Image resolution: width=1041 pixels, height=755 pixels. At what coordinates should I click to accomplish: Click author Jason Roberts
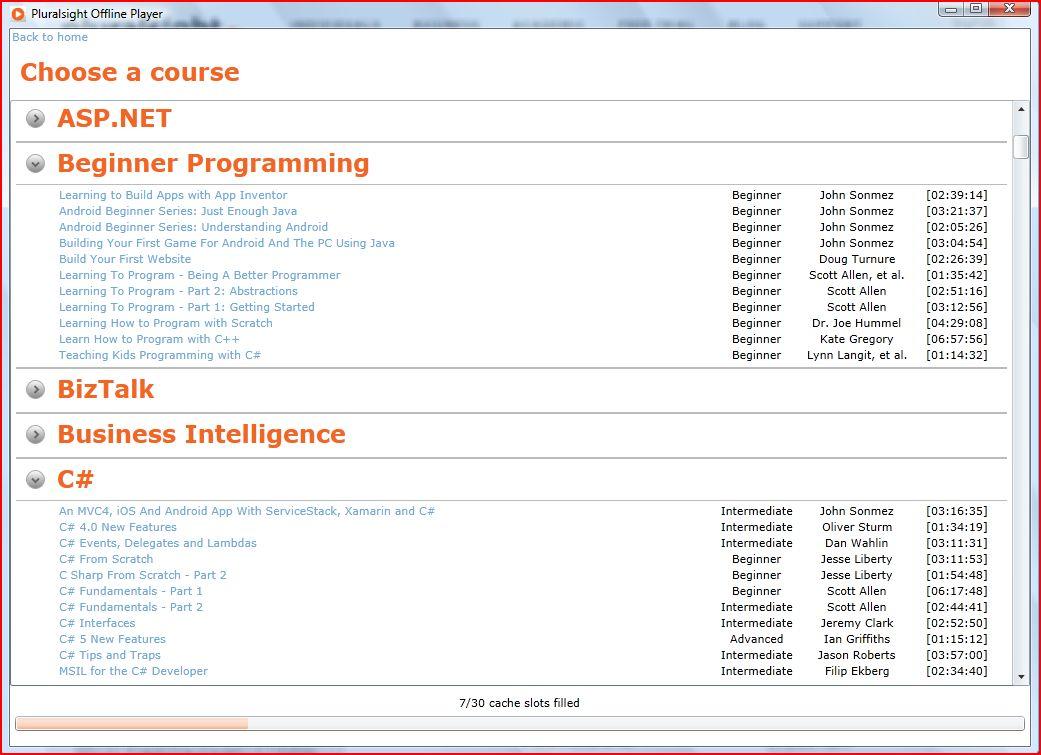pyautogui.click(x=856, y=655)
